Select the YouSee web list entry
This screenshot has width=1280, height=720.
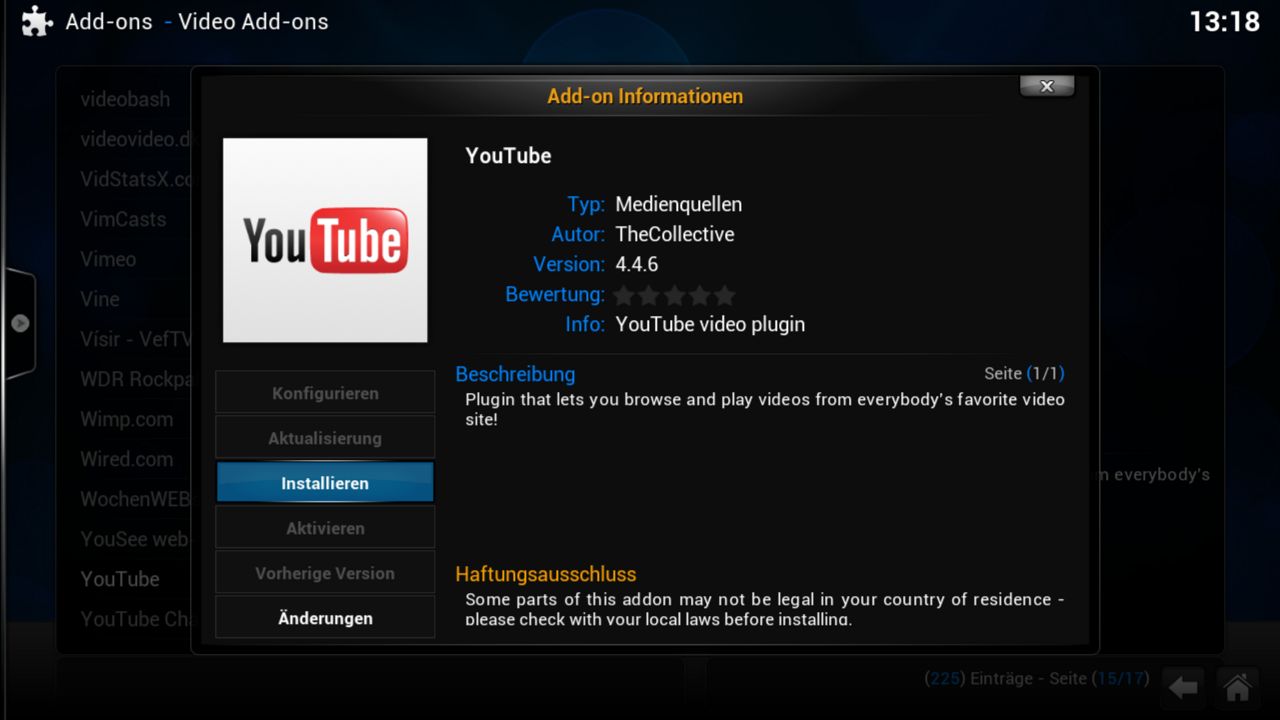click(x=136, y=539)
